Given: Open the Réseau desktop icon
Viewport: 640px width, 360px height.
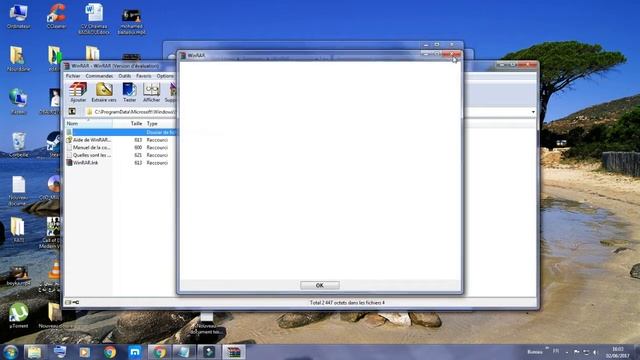Looking at the screenshot, I should [x=18, y=102].
